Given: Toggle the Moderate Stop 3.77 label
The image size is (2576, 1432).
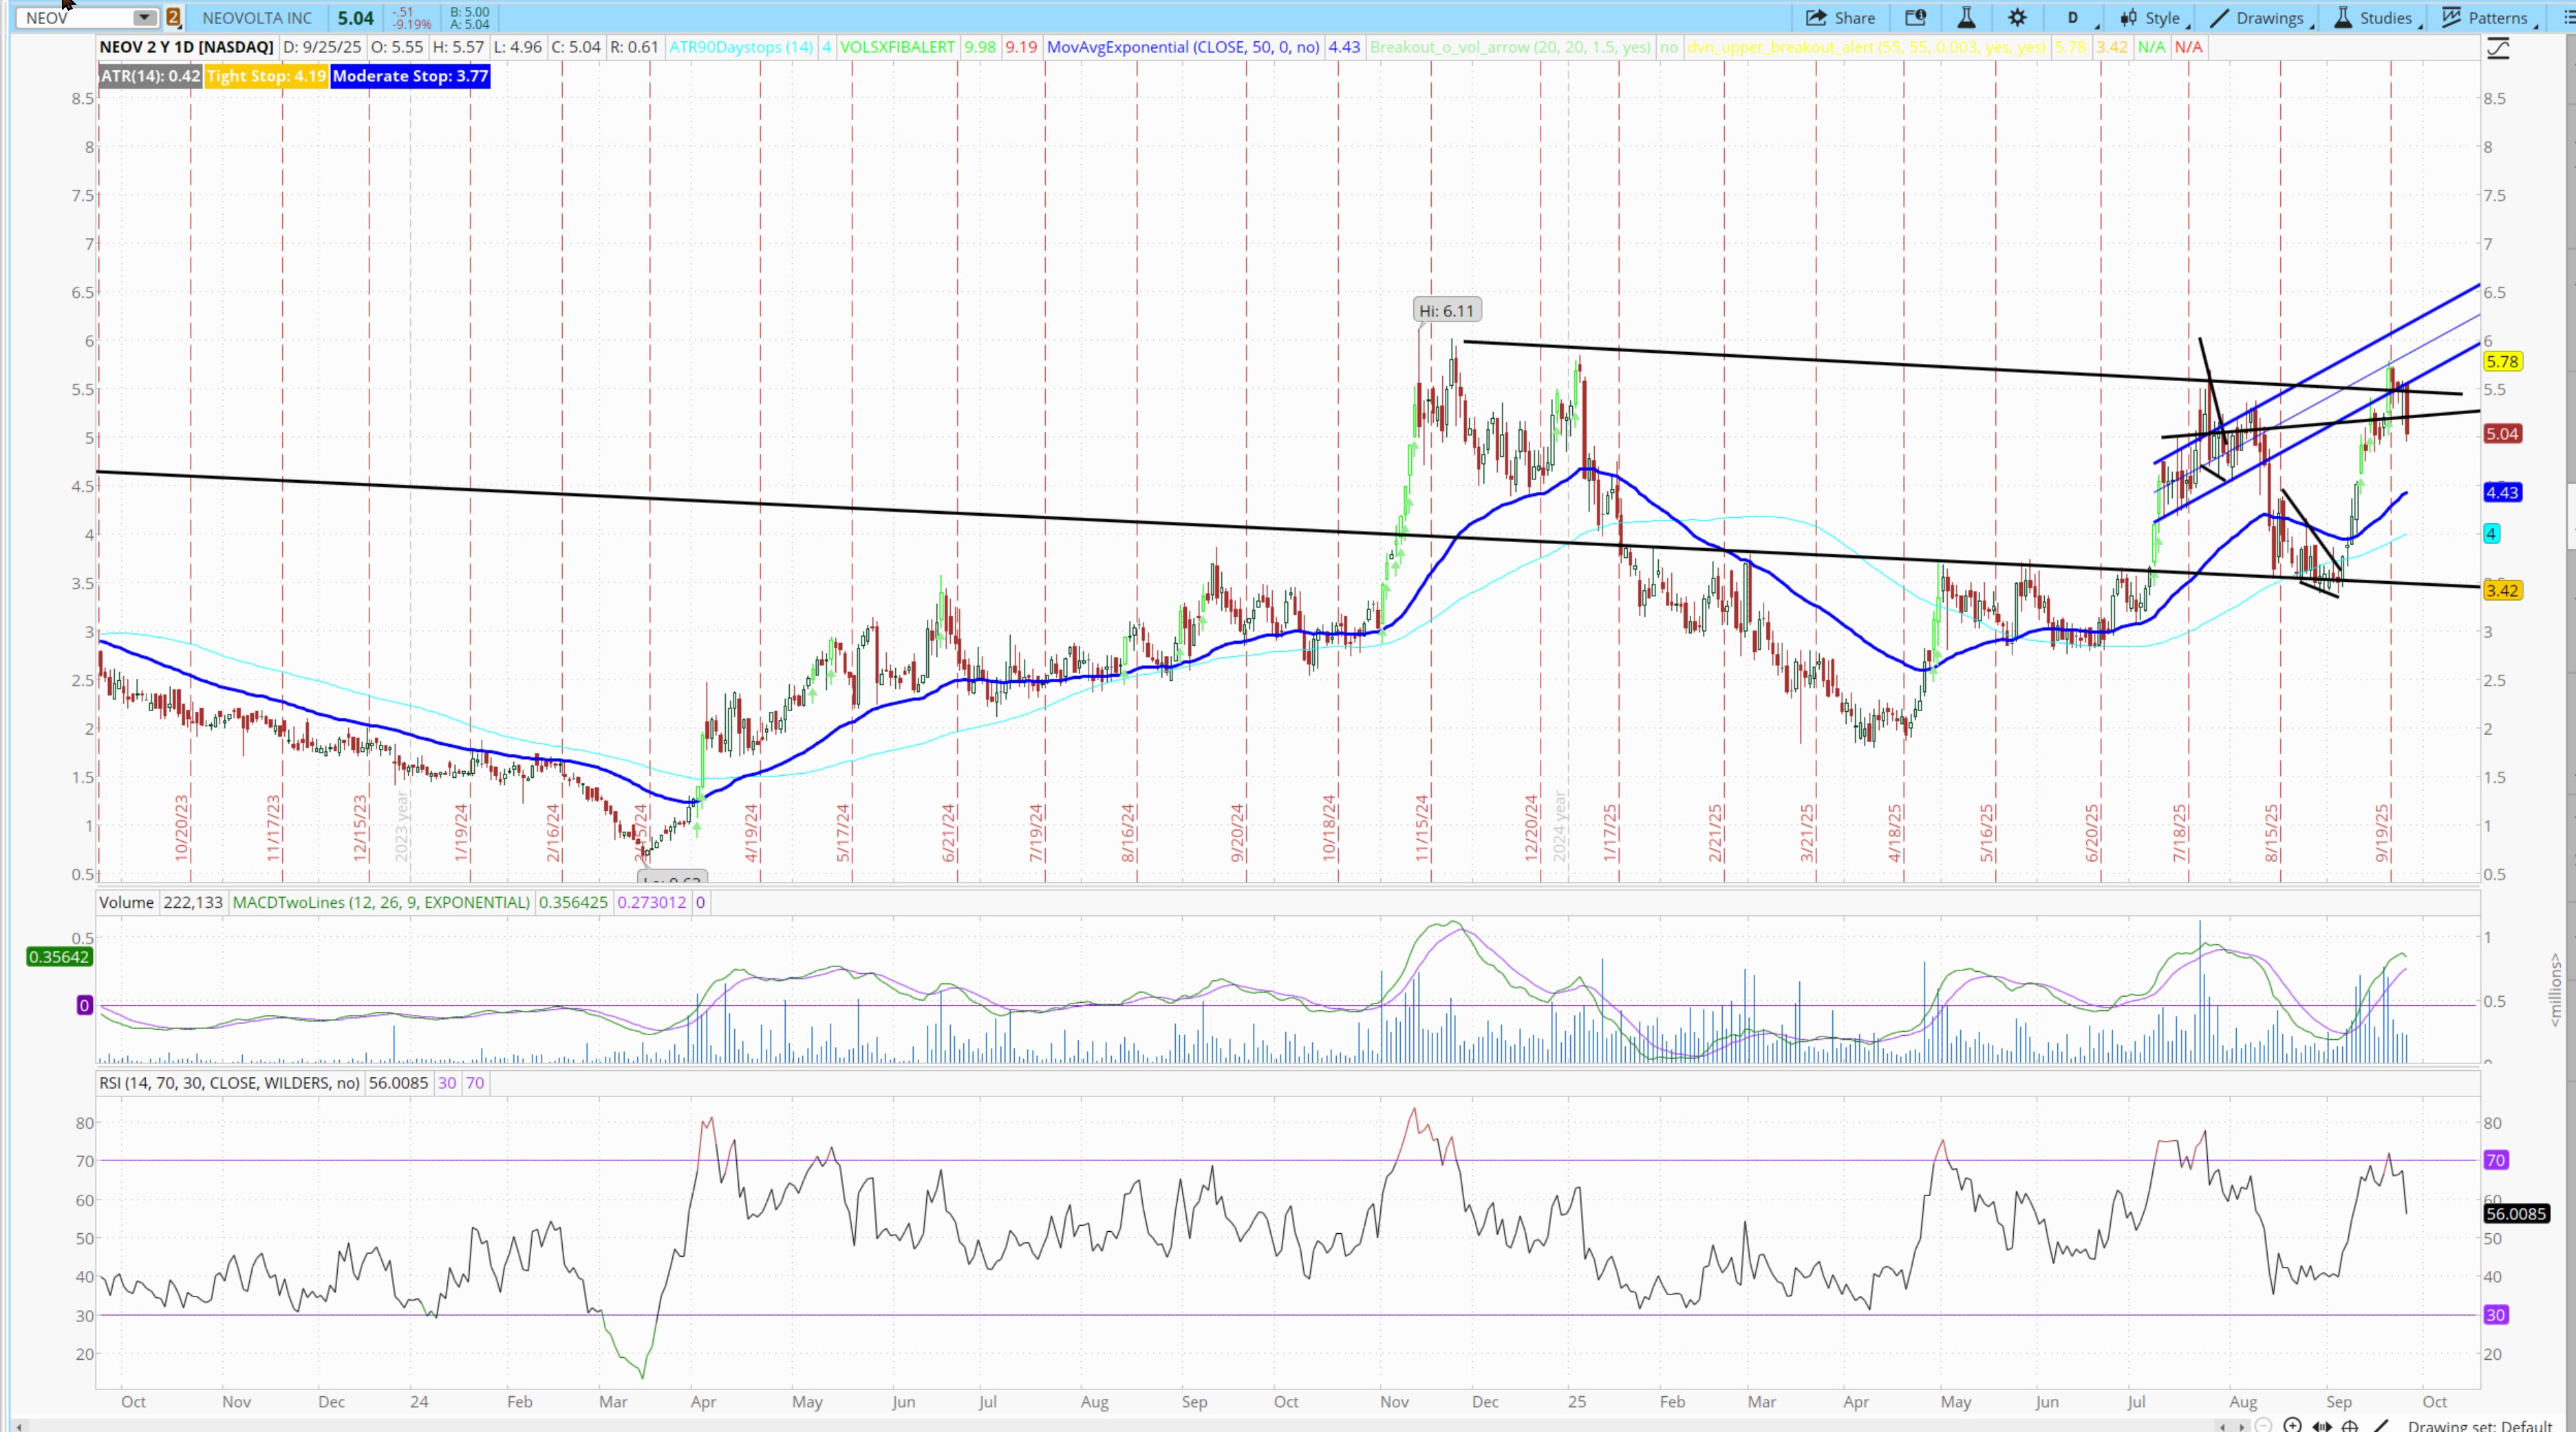Looking at the screenshot, I should (410, 76).
